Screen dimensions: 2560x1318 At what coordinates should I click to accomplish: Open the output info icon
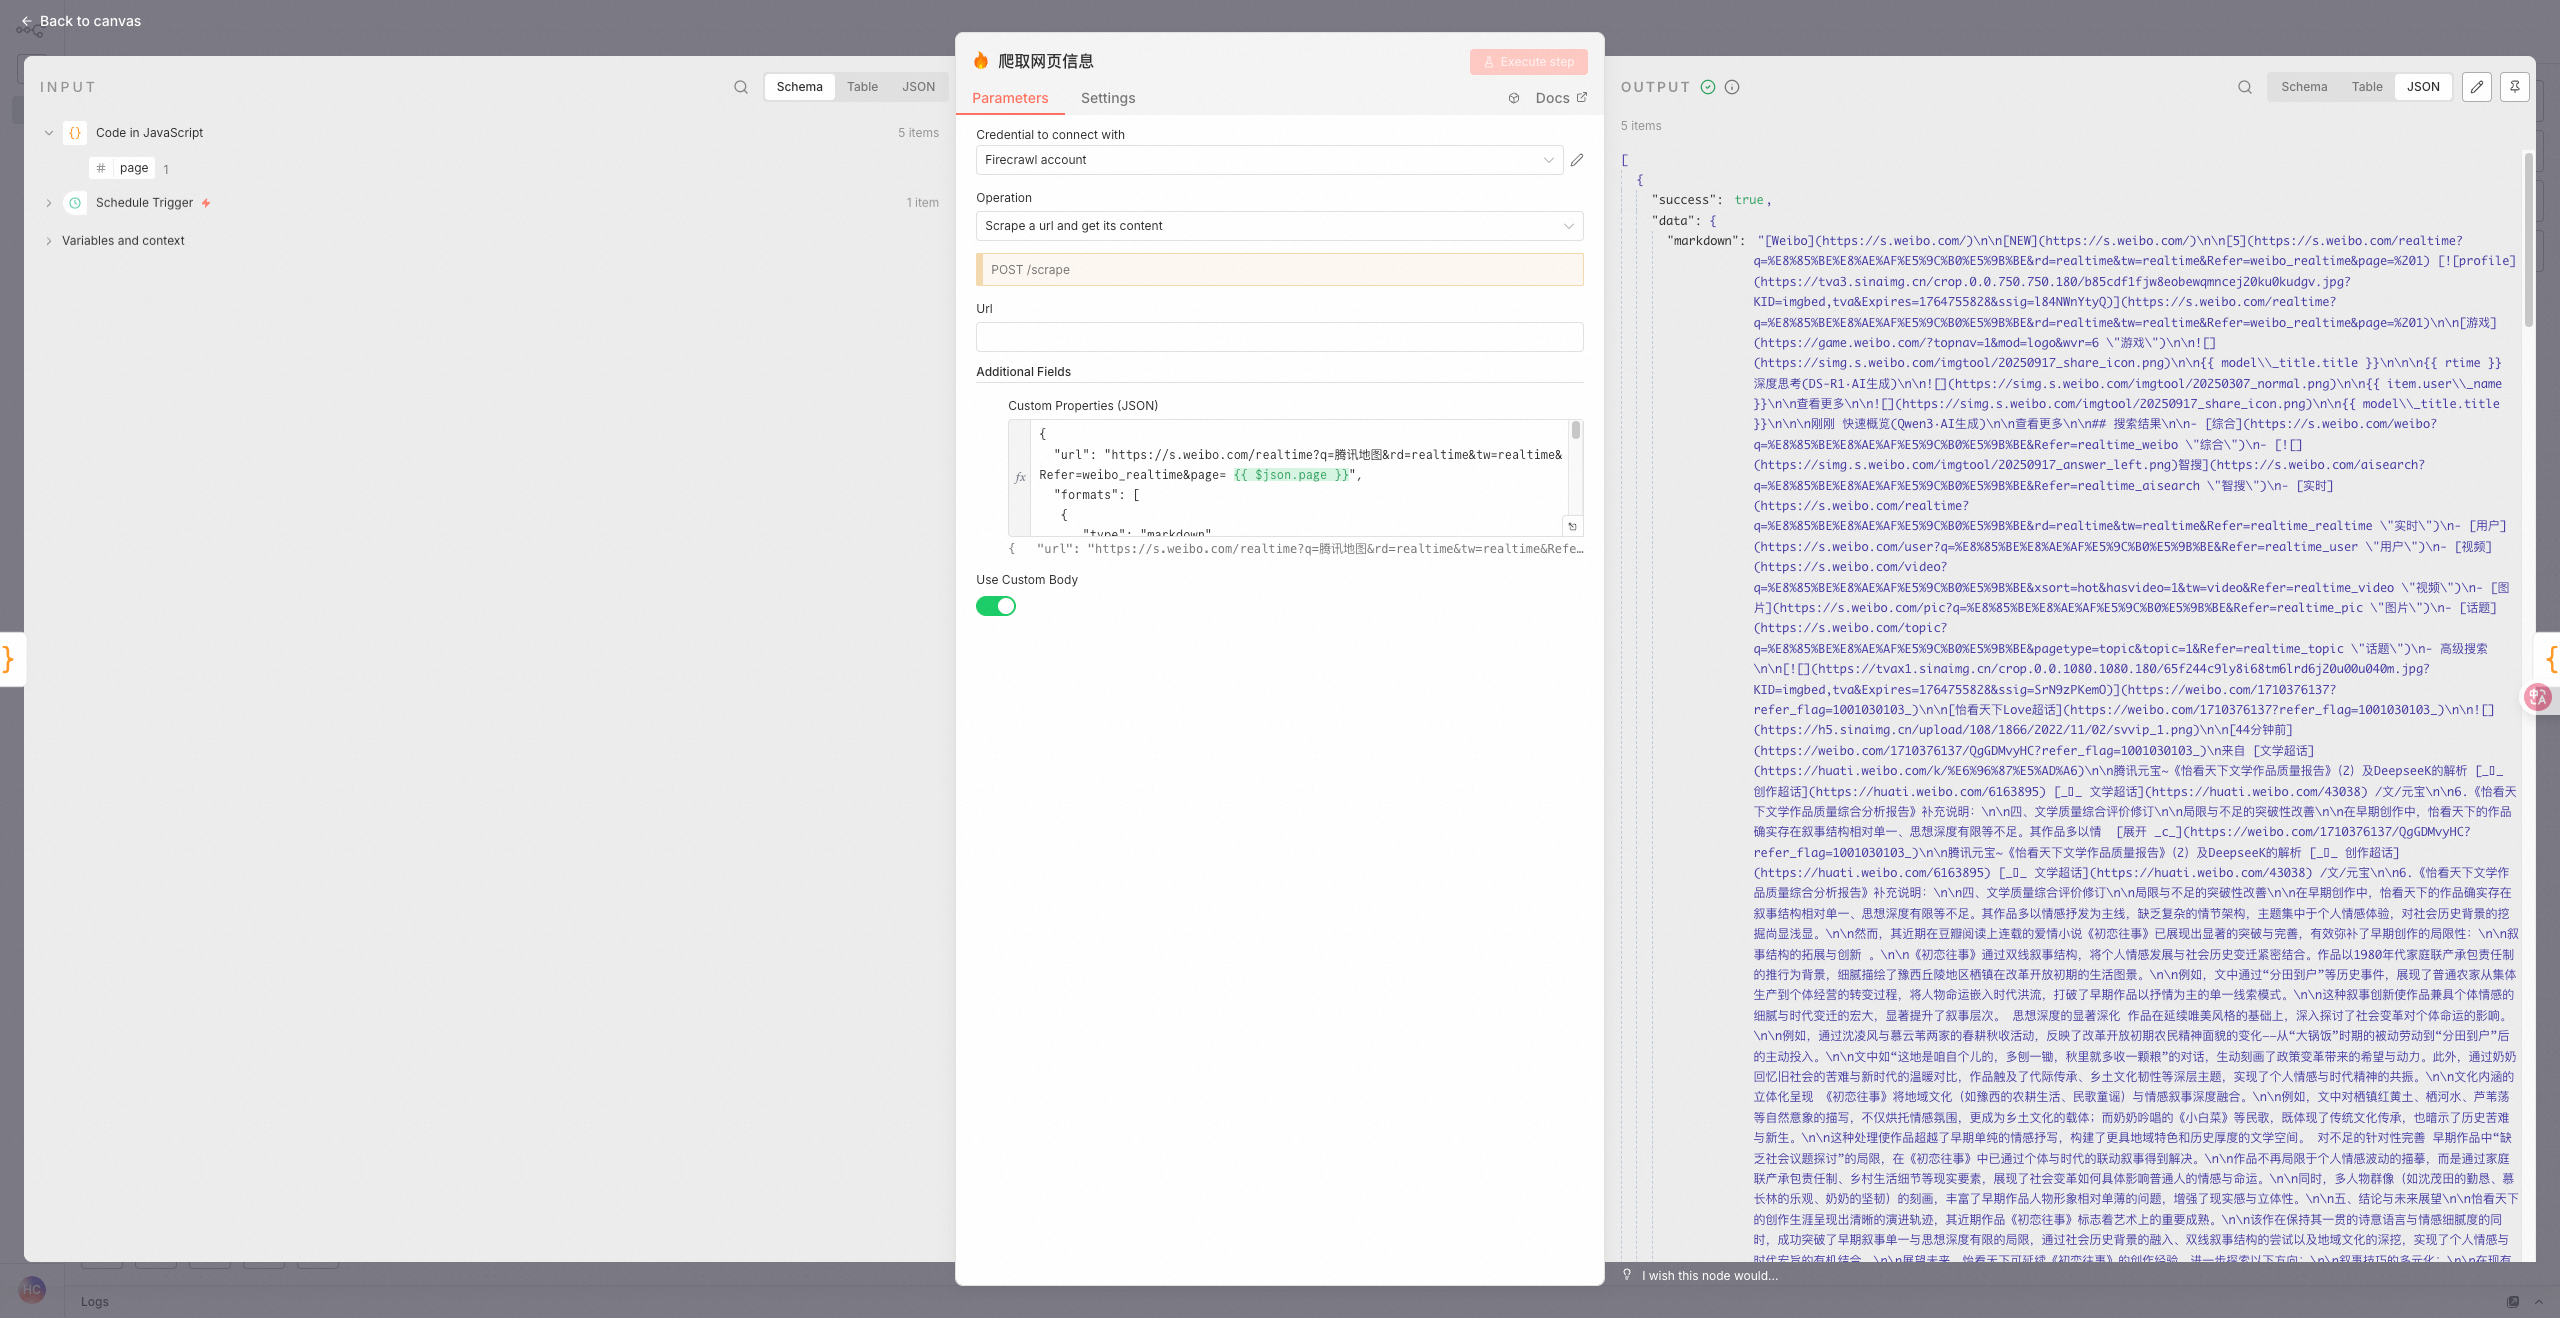coord(1732,87)
